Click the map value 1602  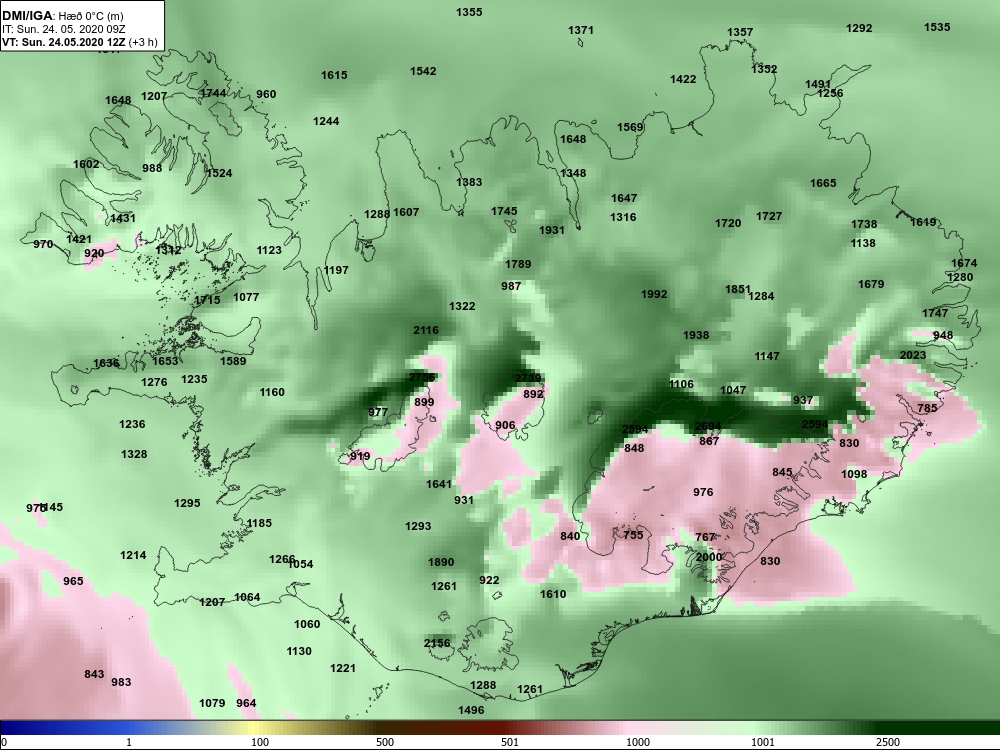(86, 164)
